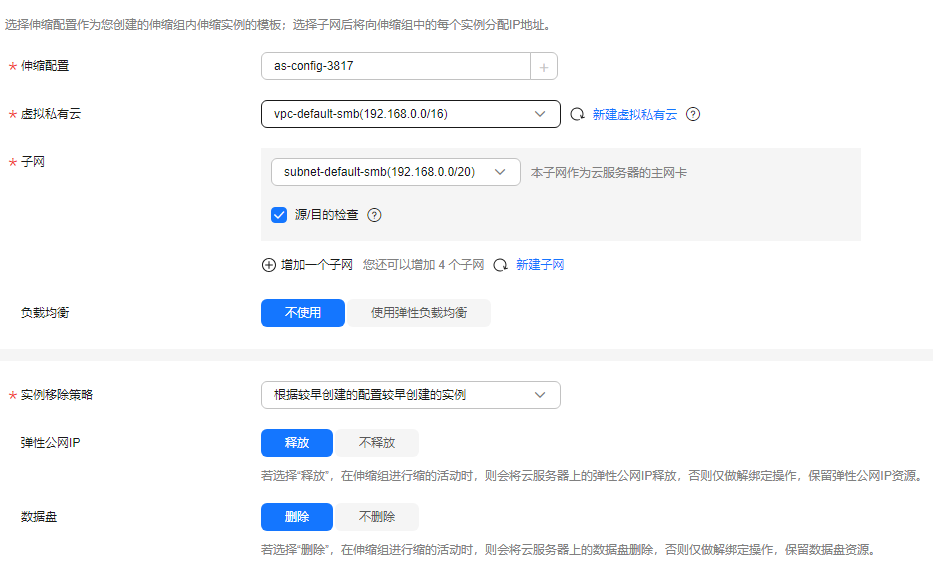Choose 不释放 for 弹性公网IP
This screenshot has width=933, height=572.
click(x=377, y=443)
